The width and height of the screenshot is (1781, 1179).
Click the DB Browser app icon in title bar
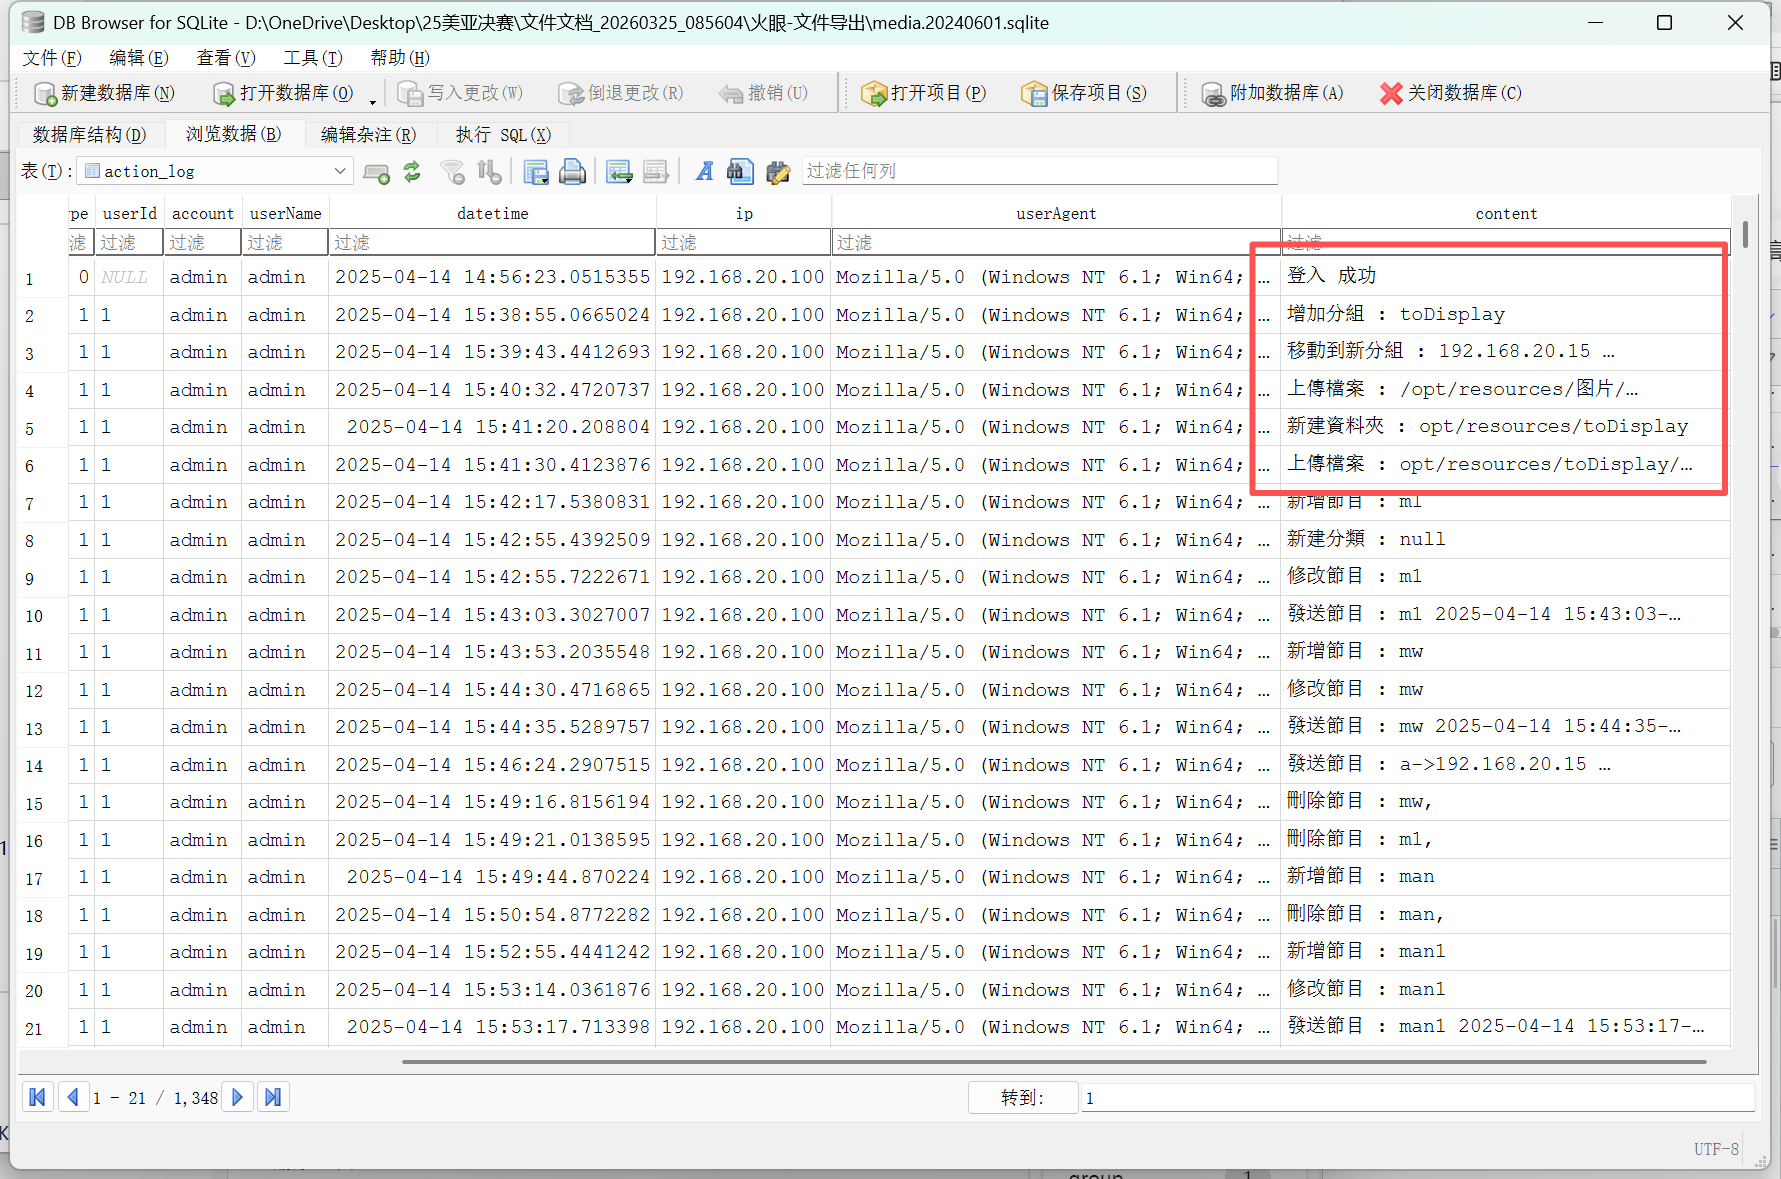(x=33, y=23)
